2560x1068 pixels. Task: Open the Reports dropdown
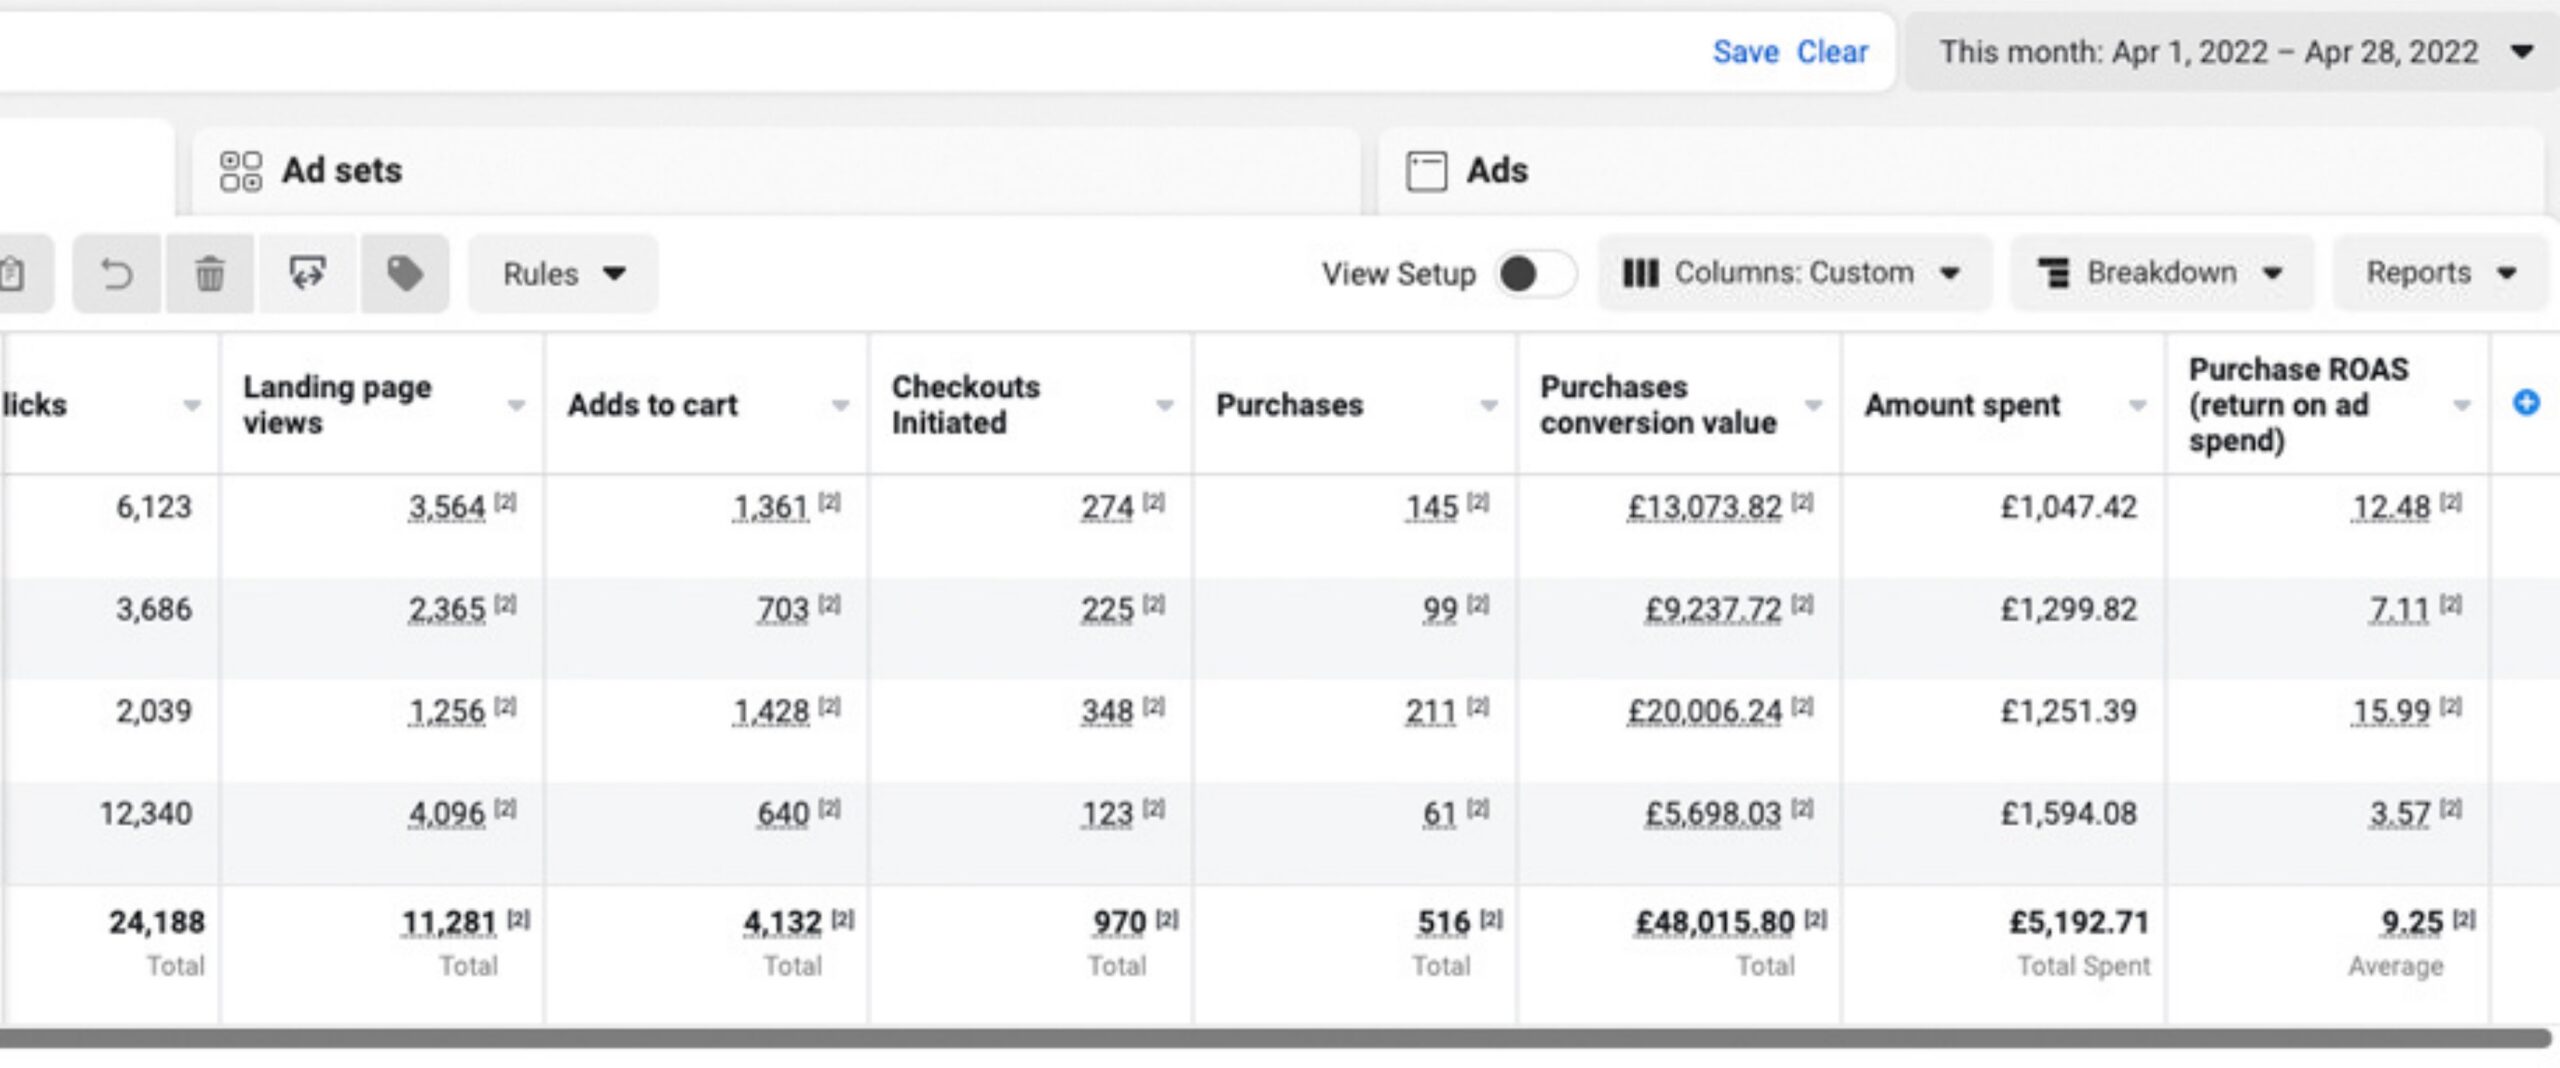pyautogui.click(x=2440, y=273)
